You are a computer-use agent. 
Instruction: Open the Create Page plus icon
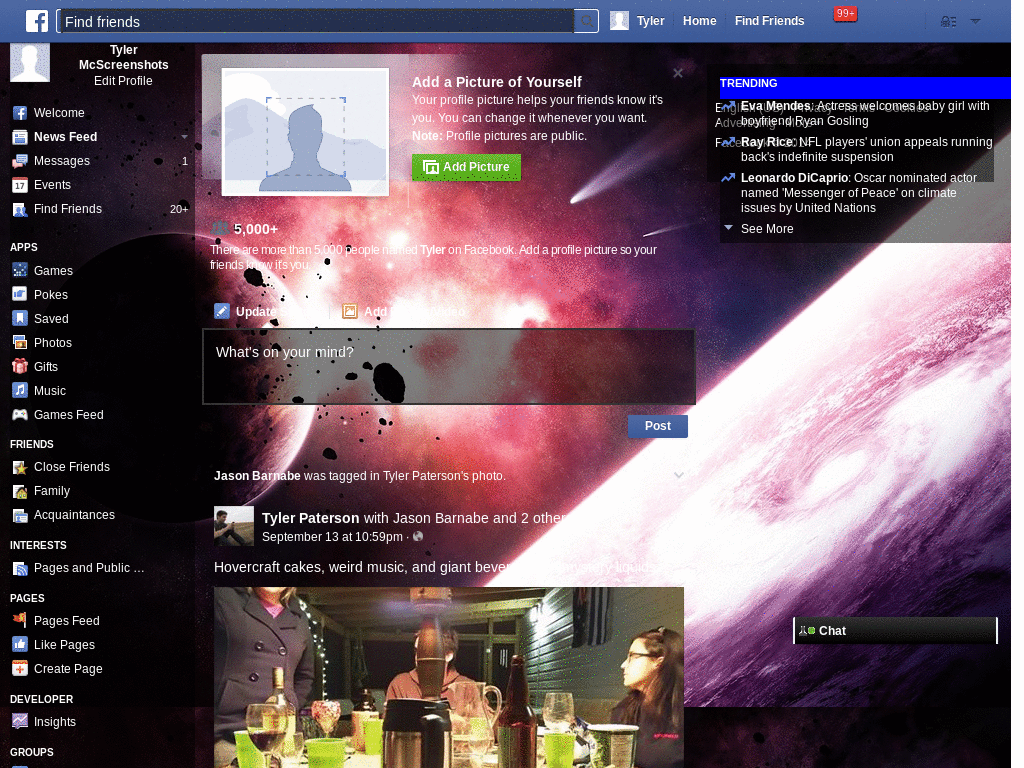[x=20, y=669]
